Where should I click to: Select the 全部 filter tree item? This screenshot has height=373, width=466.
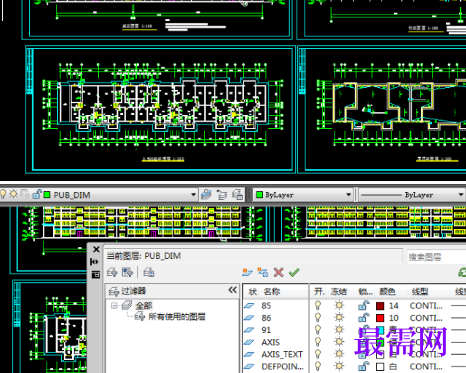pyautogui.click(x=144, y=305)
